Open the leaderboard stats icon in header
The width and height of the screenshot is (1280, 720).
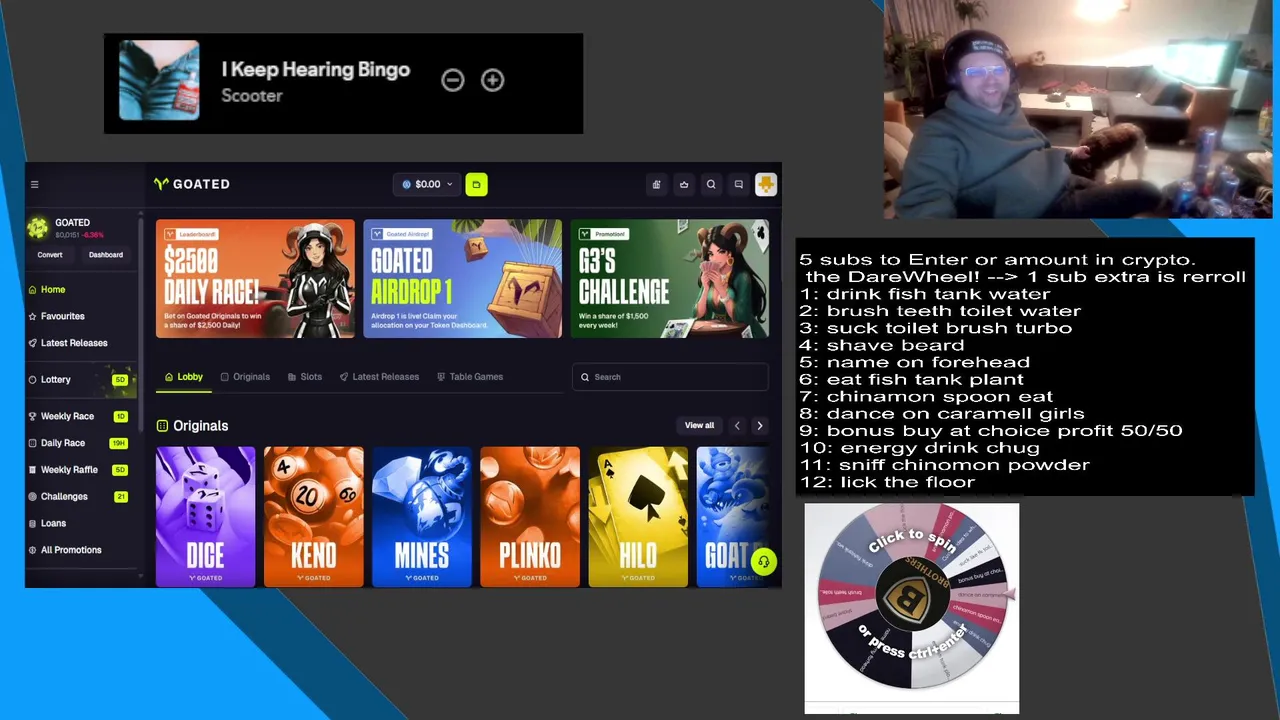(656, 184)
